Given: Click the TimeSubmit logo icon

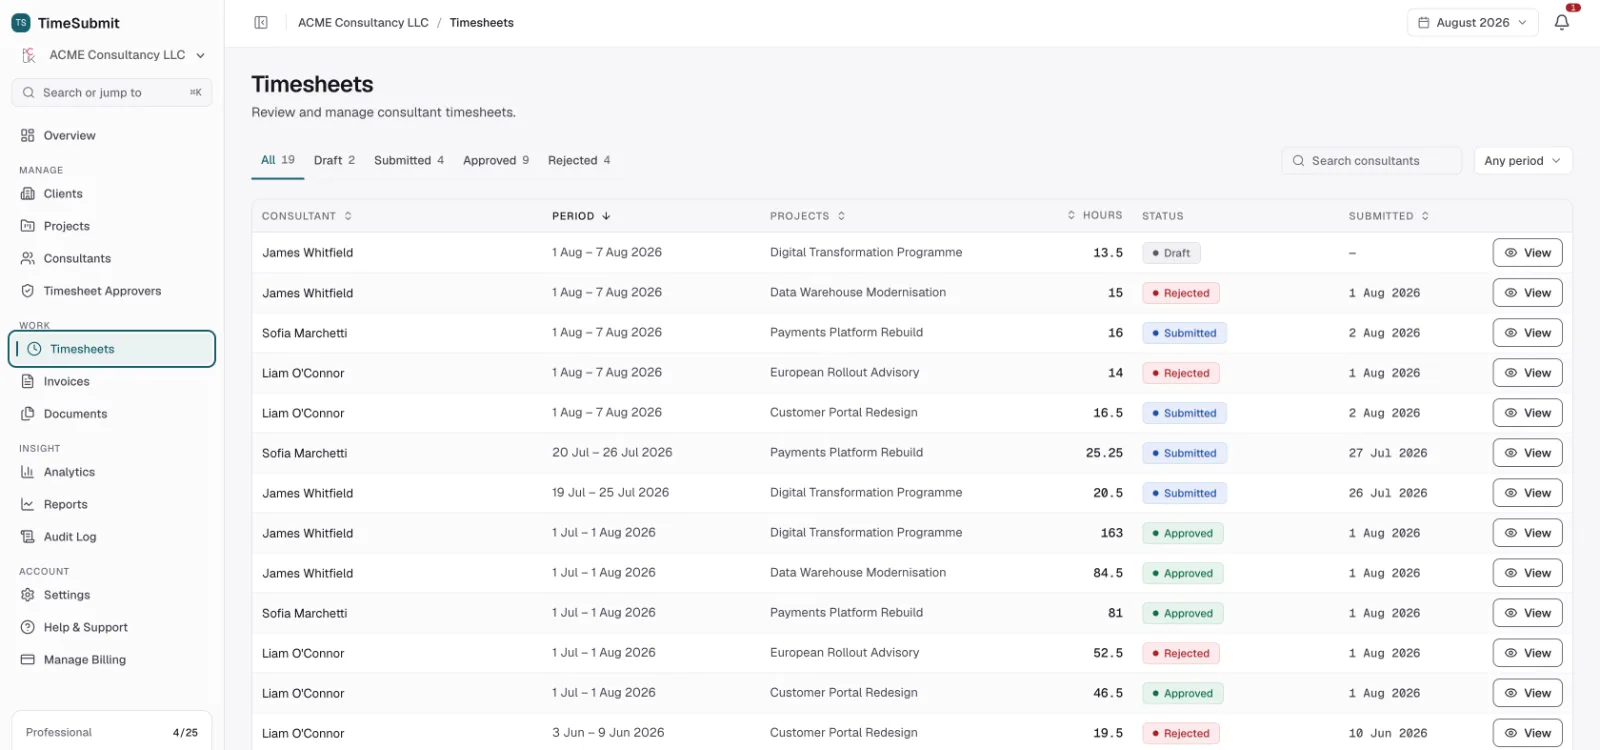Looking at the screenshot, I should 21,23.
